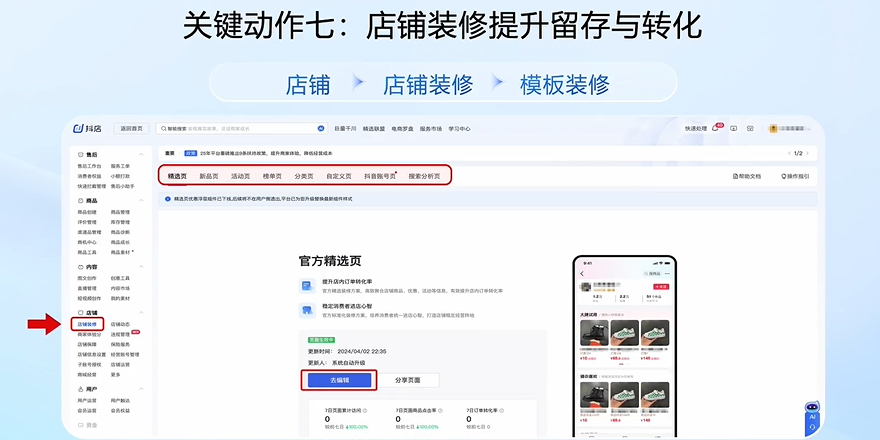Screen dimensions: 880x440
Task: Click the 去编辑 button
Action: [x=338, y=380]
